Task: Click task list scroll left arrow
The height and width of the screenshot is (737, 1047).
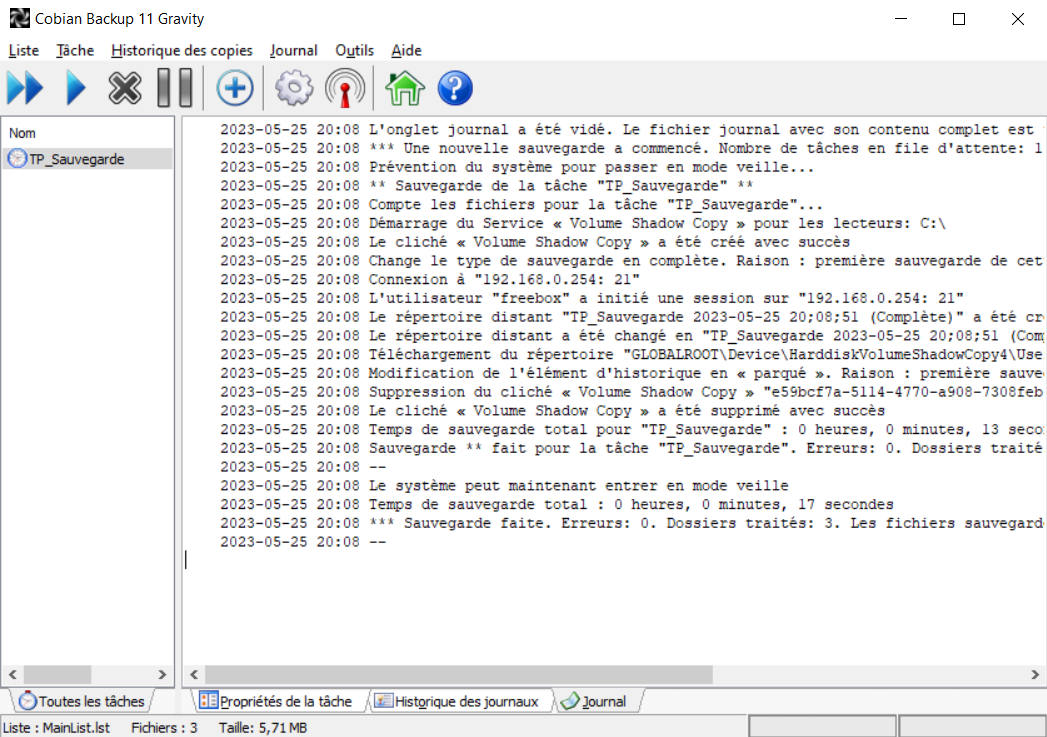Action: pyautogui.click(x=12, y=675)
